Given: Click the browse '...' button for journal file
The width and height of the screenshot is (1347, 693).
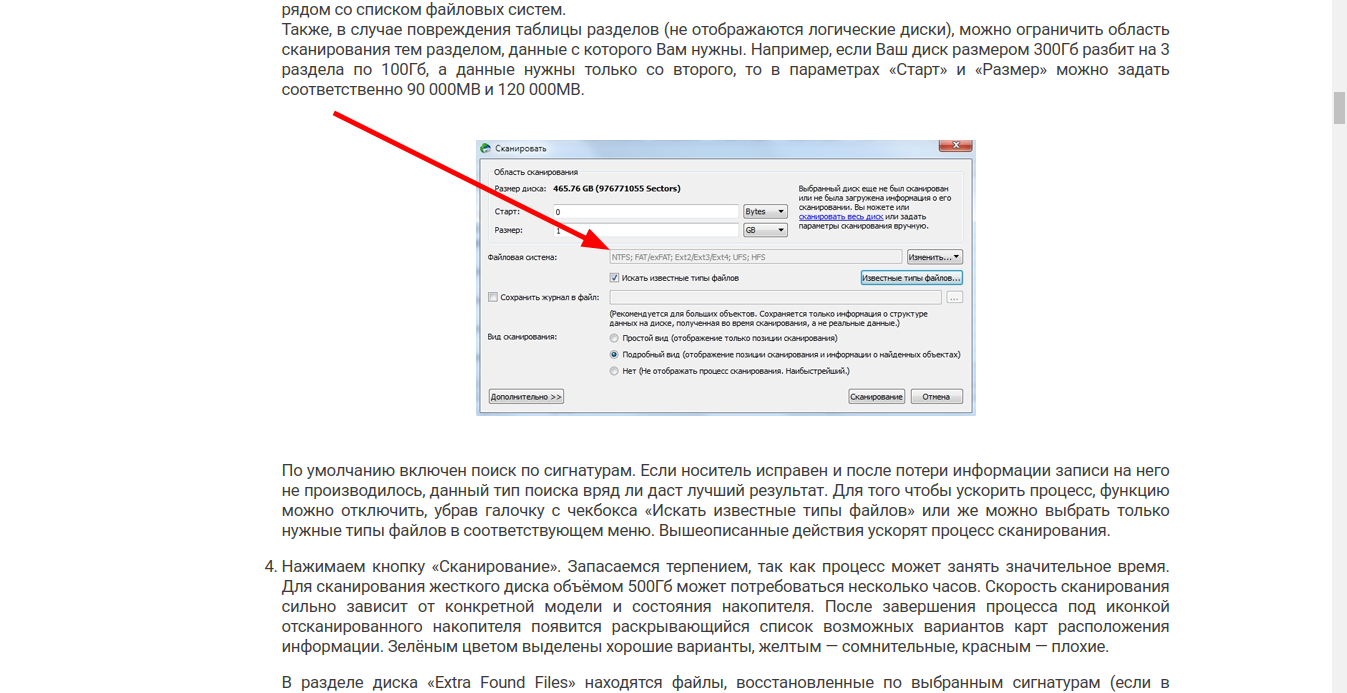Looking at the screenshot, I should (954, 297).
